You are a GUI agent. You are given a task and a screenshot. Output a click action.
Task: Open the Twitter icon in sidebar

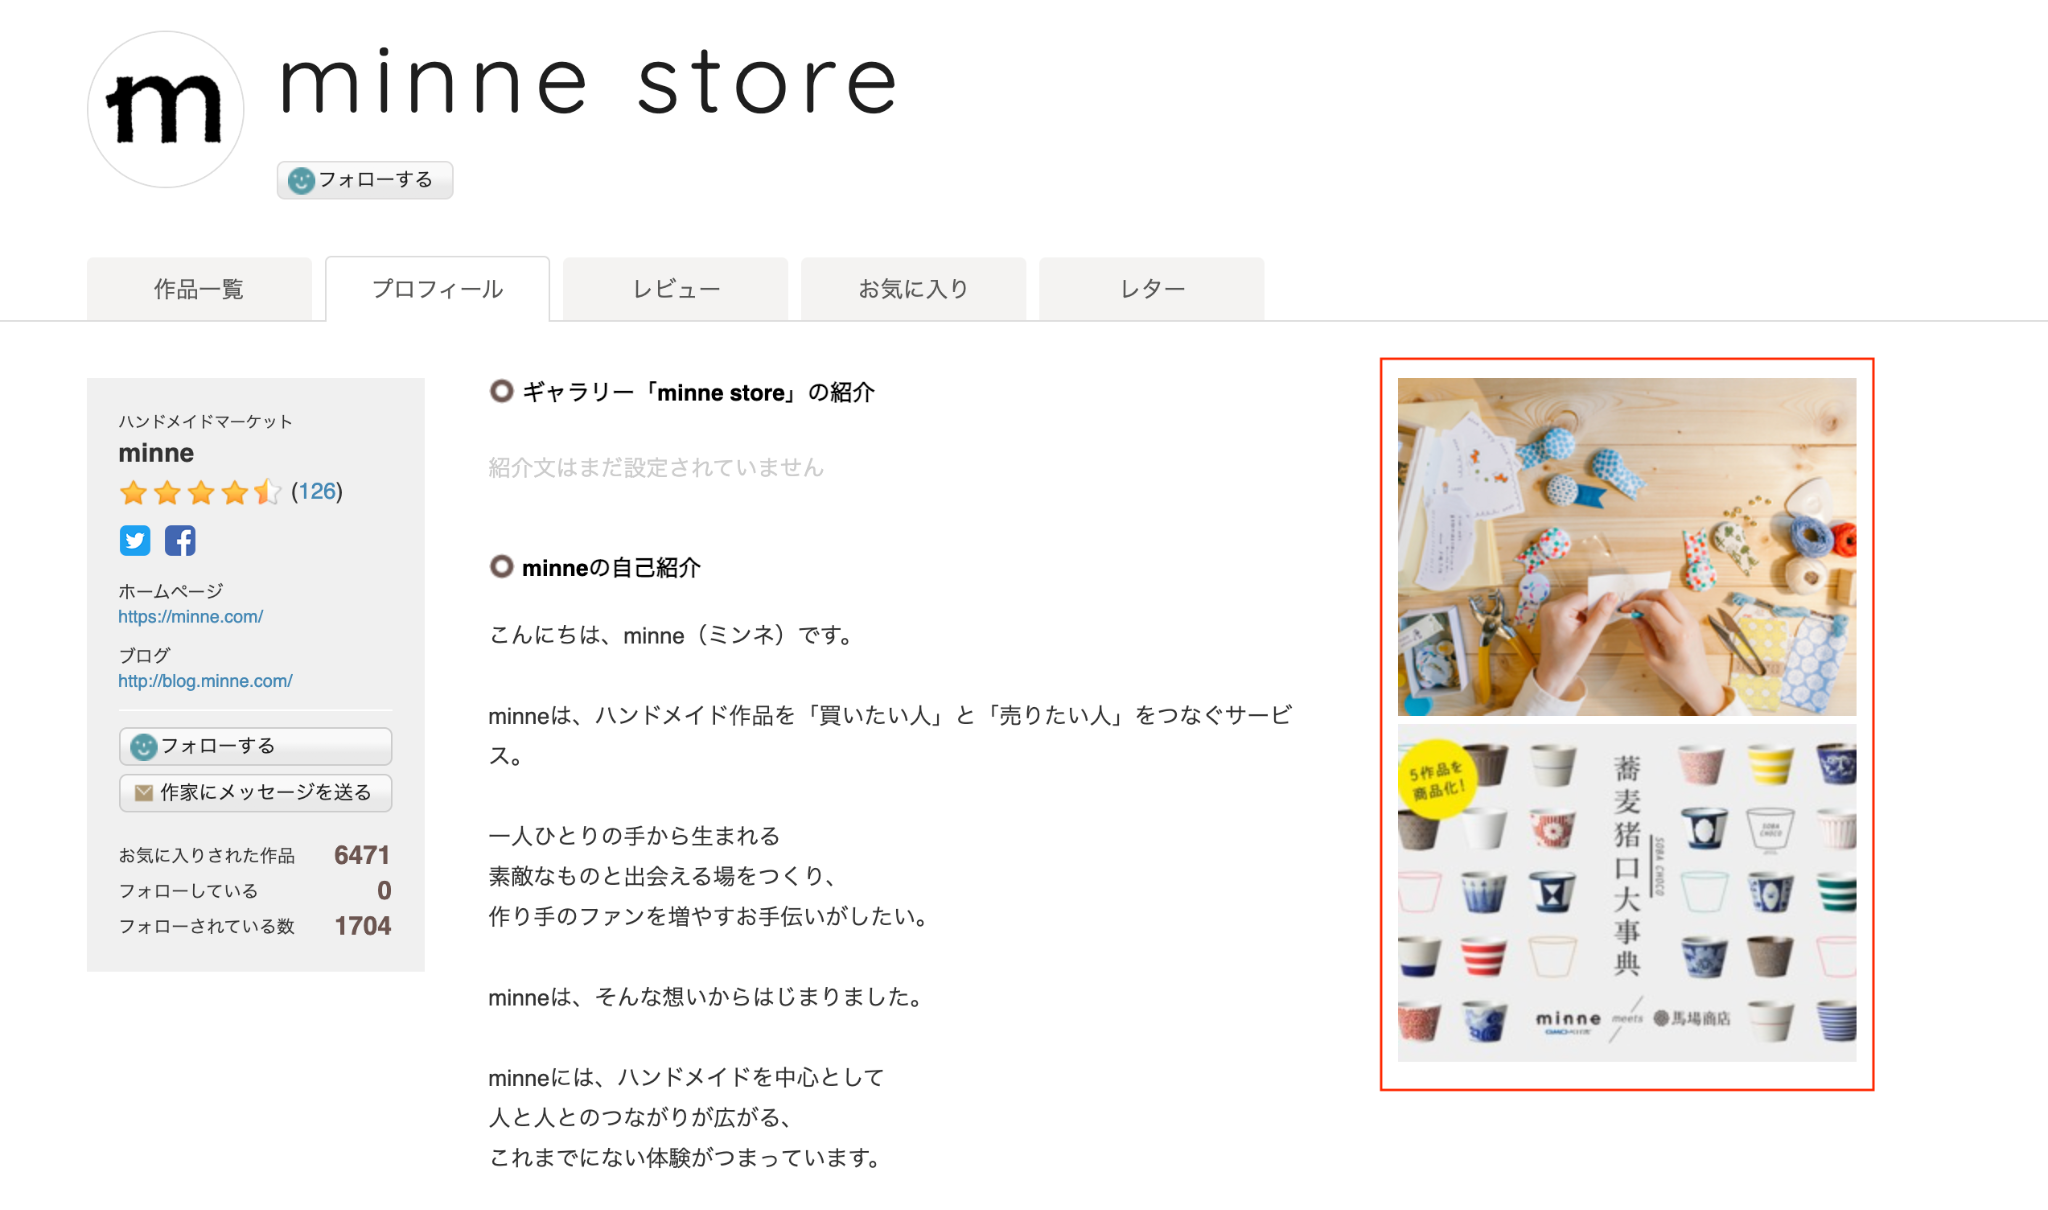tap(135, 540)
